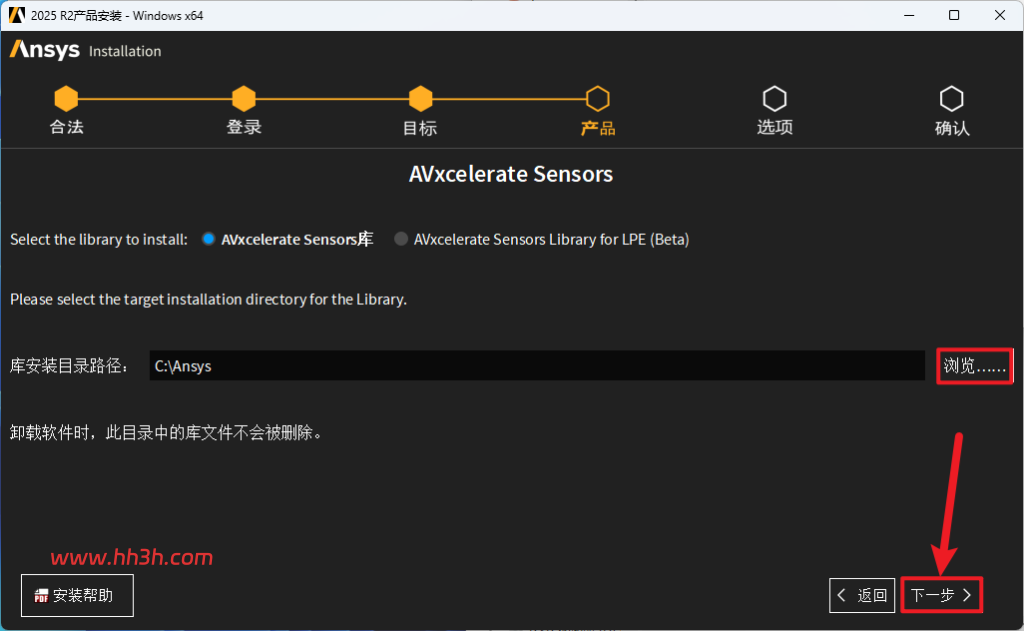Click the 'Please select the target installation directory' text
The height and width of the screenshot is (631, 1024).
click(x=208, y=299)
